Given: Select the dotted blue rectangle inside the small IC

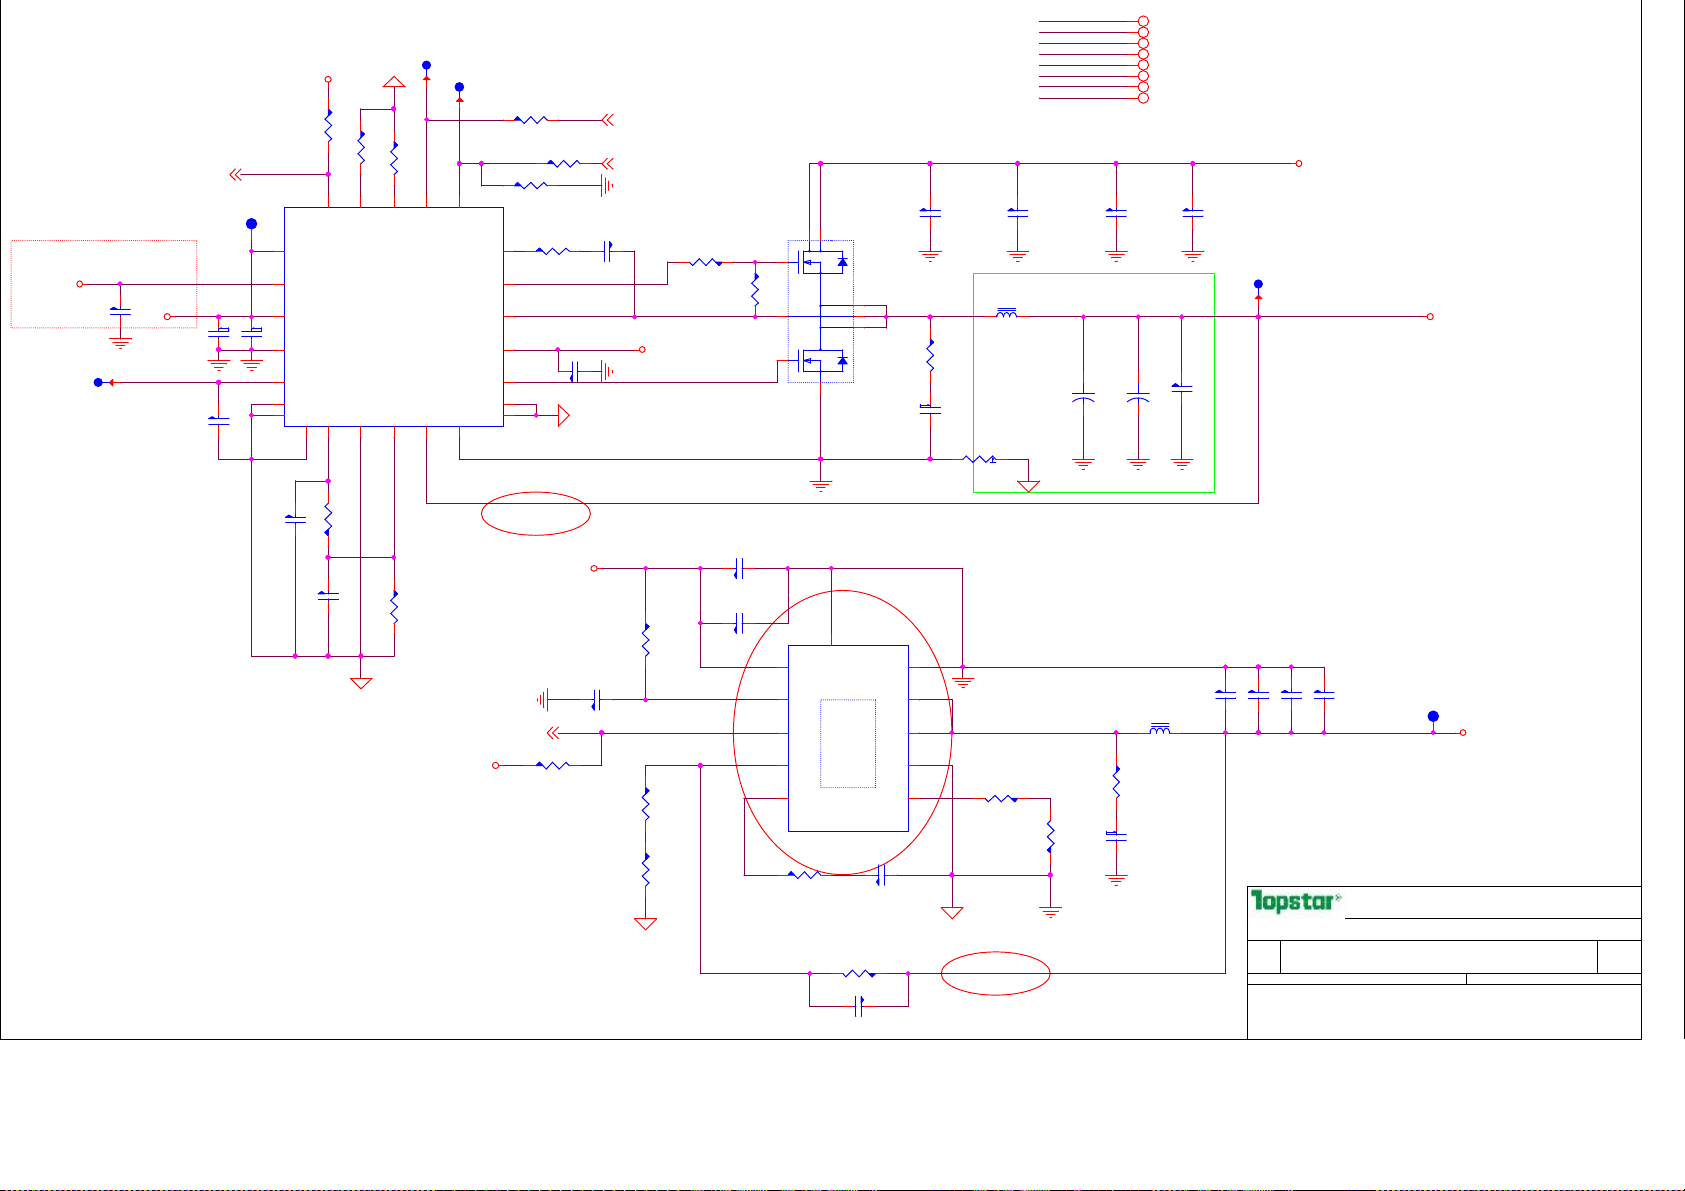Looking at the screenshot, I should click(x=848, y=743).
